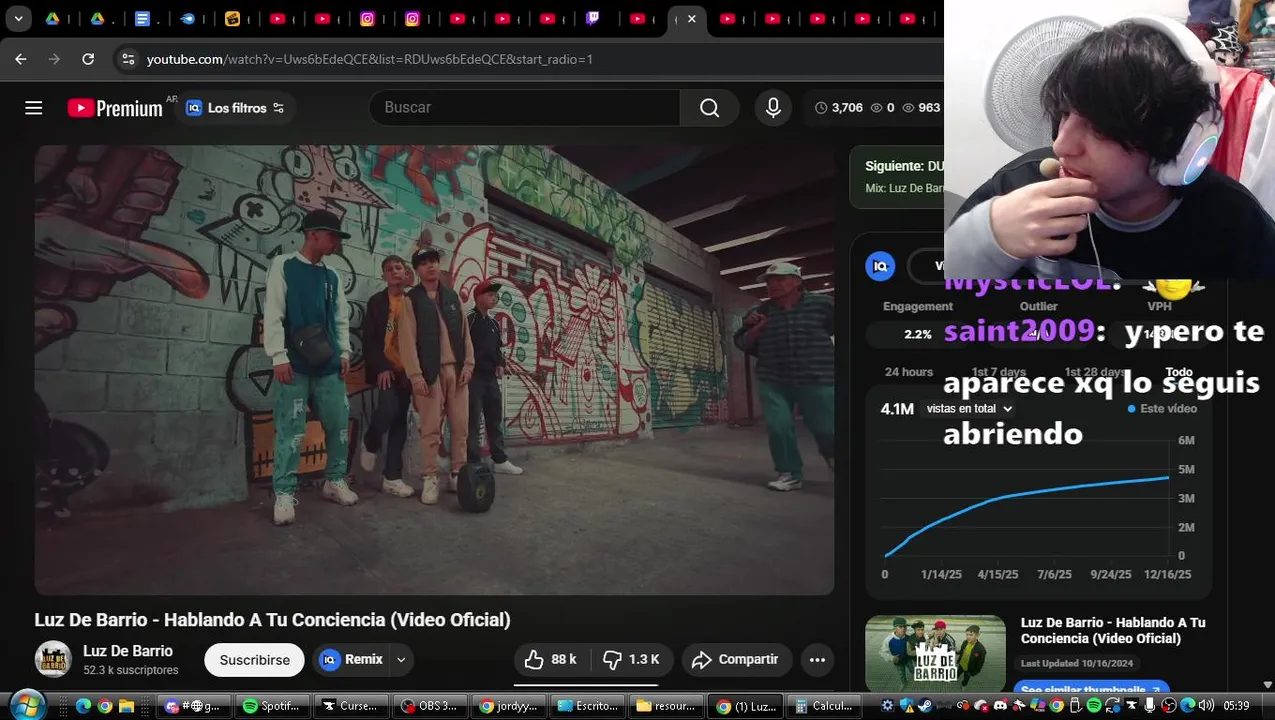Open more actions three-dot menu
Screen dimensions: 1275x720
pos(817,660)
